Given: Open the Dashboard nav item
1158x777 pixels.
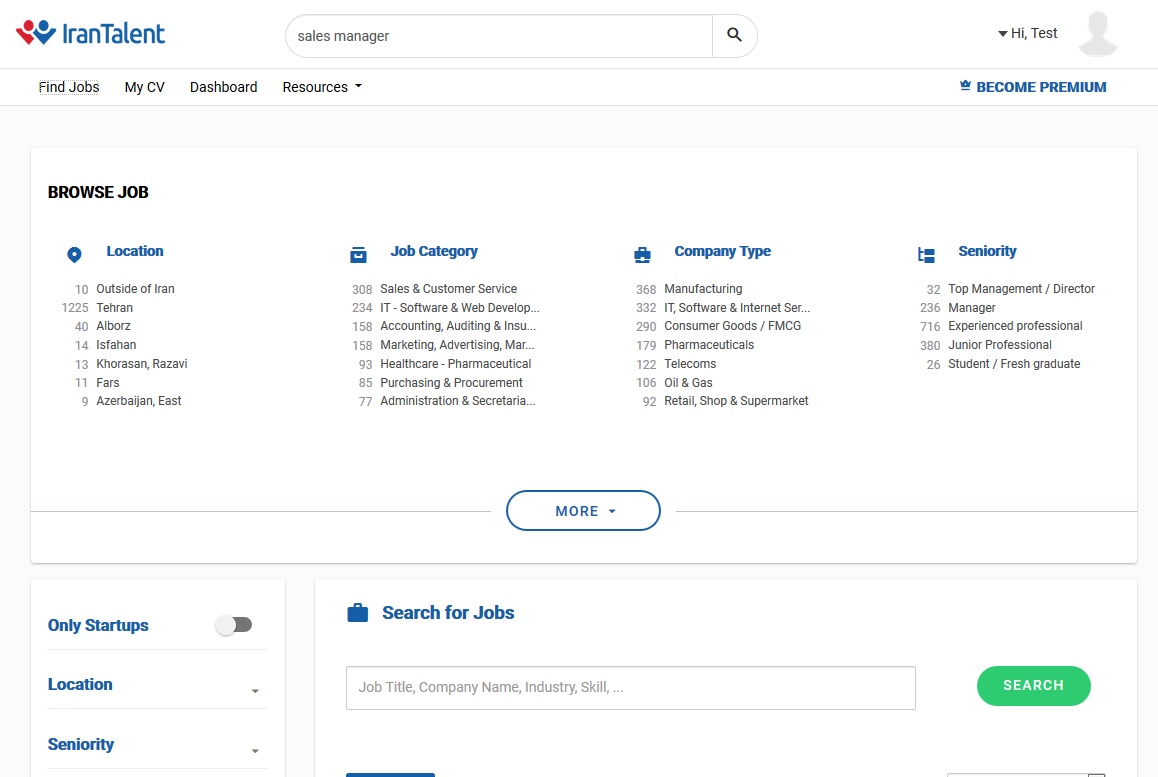Looking at the screenshot, I should pos(223,87).
